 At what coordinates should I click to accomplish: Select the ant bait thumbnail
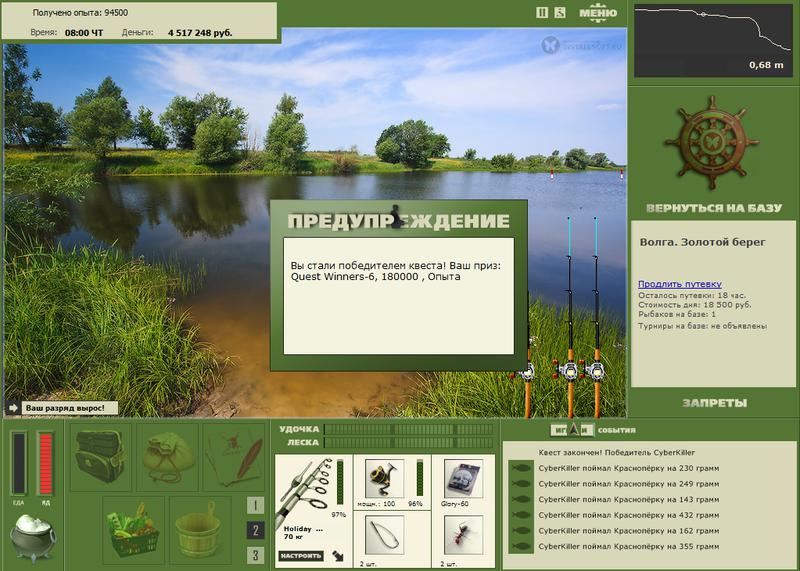coord(463,535)
